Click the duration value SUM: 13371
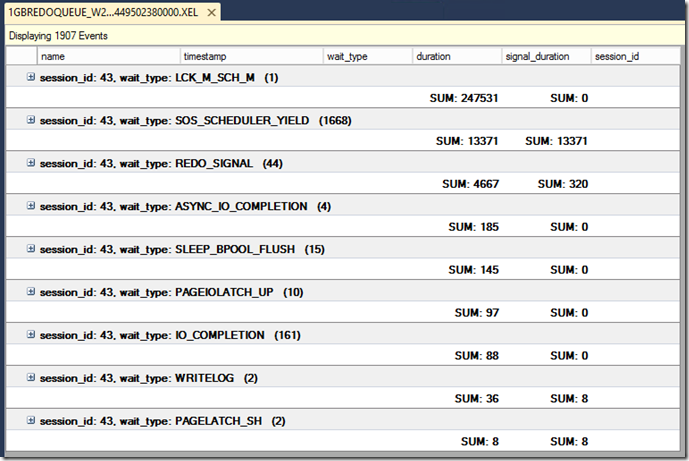Image resolution: width=689 pixels, height=461 pixels. coord(467,141)
